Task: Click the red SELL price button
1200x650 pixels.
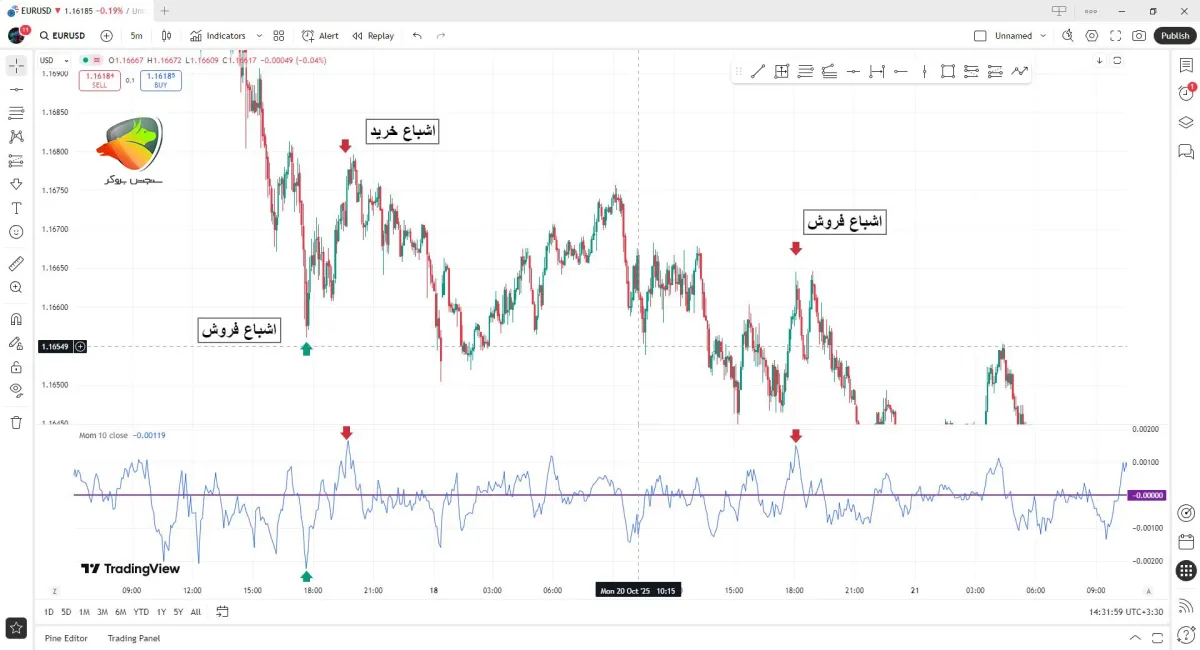Action: (99, 80)
